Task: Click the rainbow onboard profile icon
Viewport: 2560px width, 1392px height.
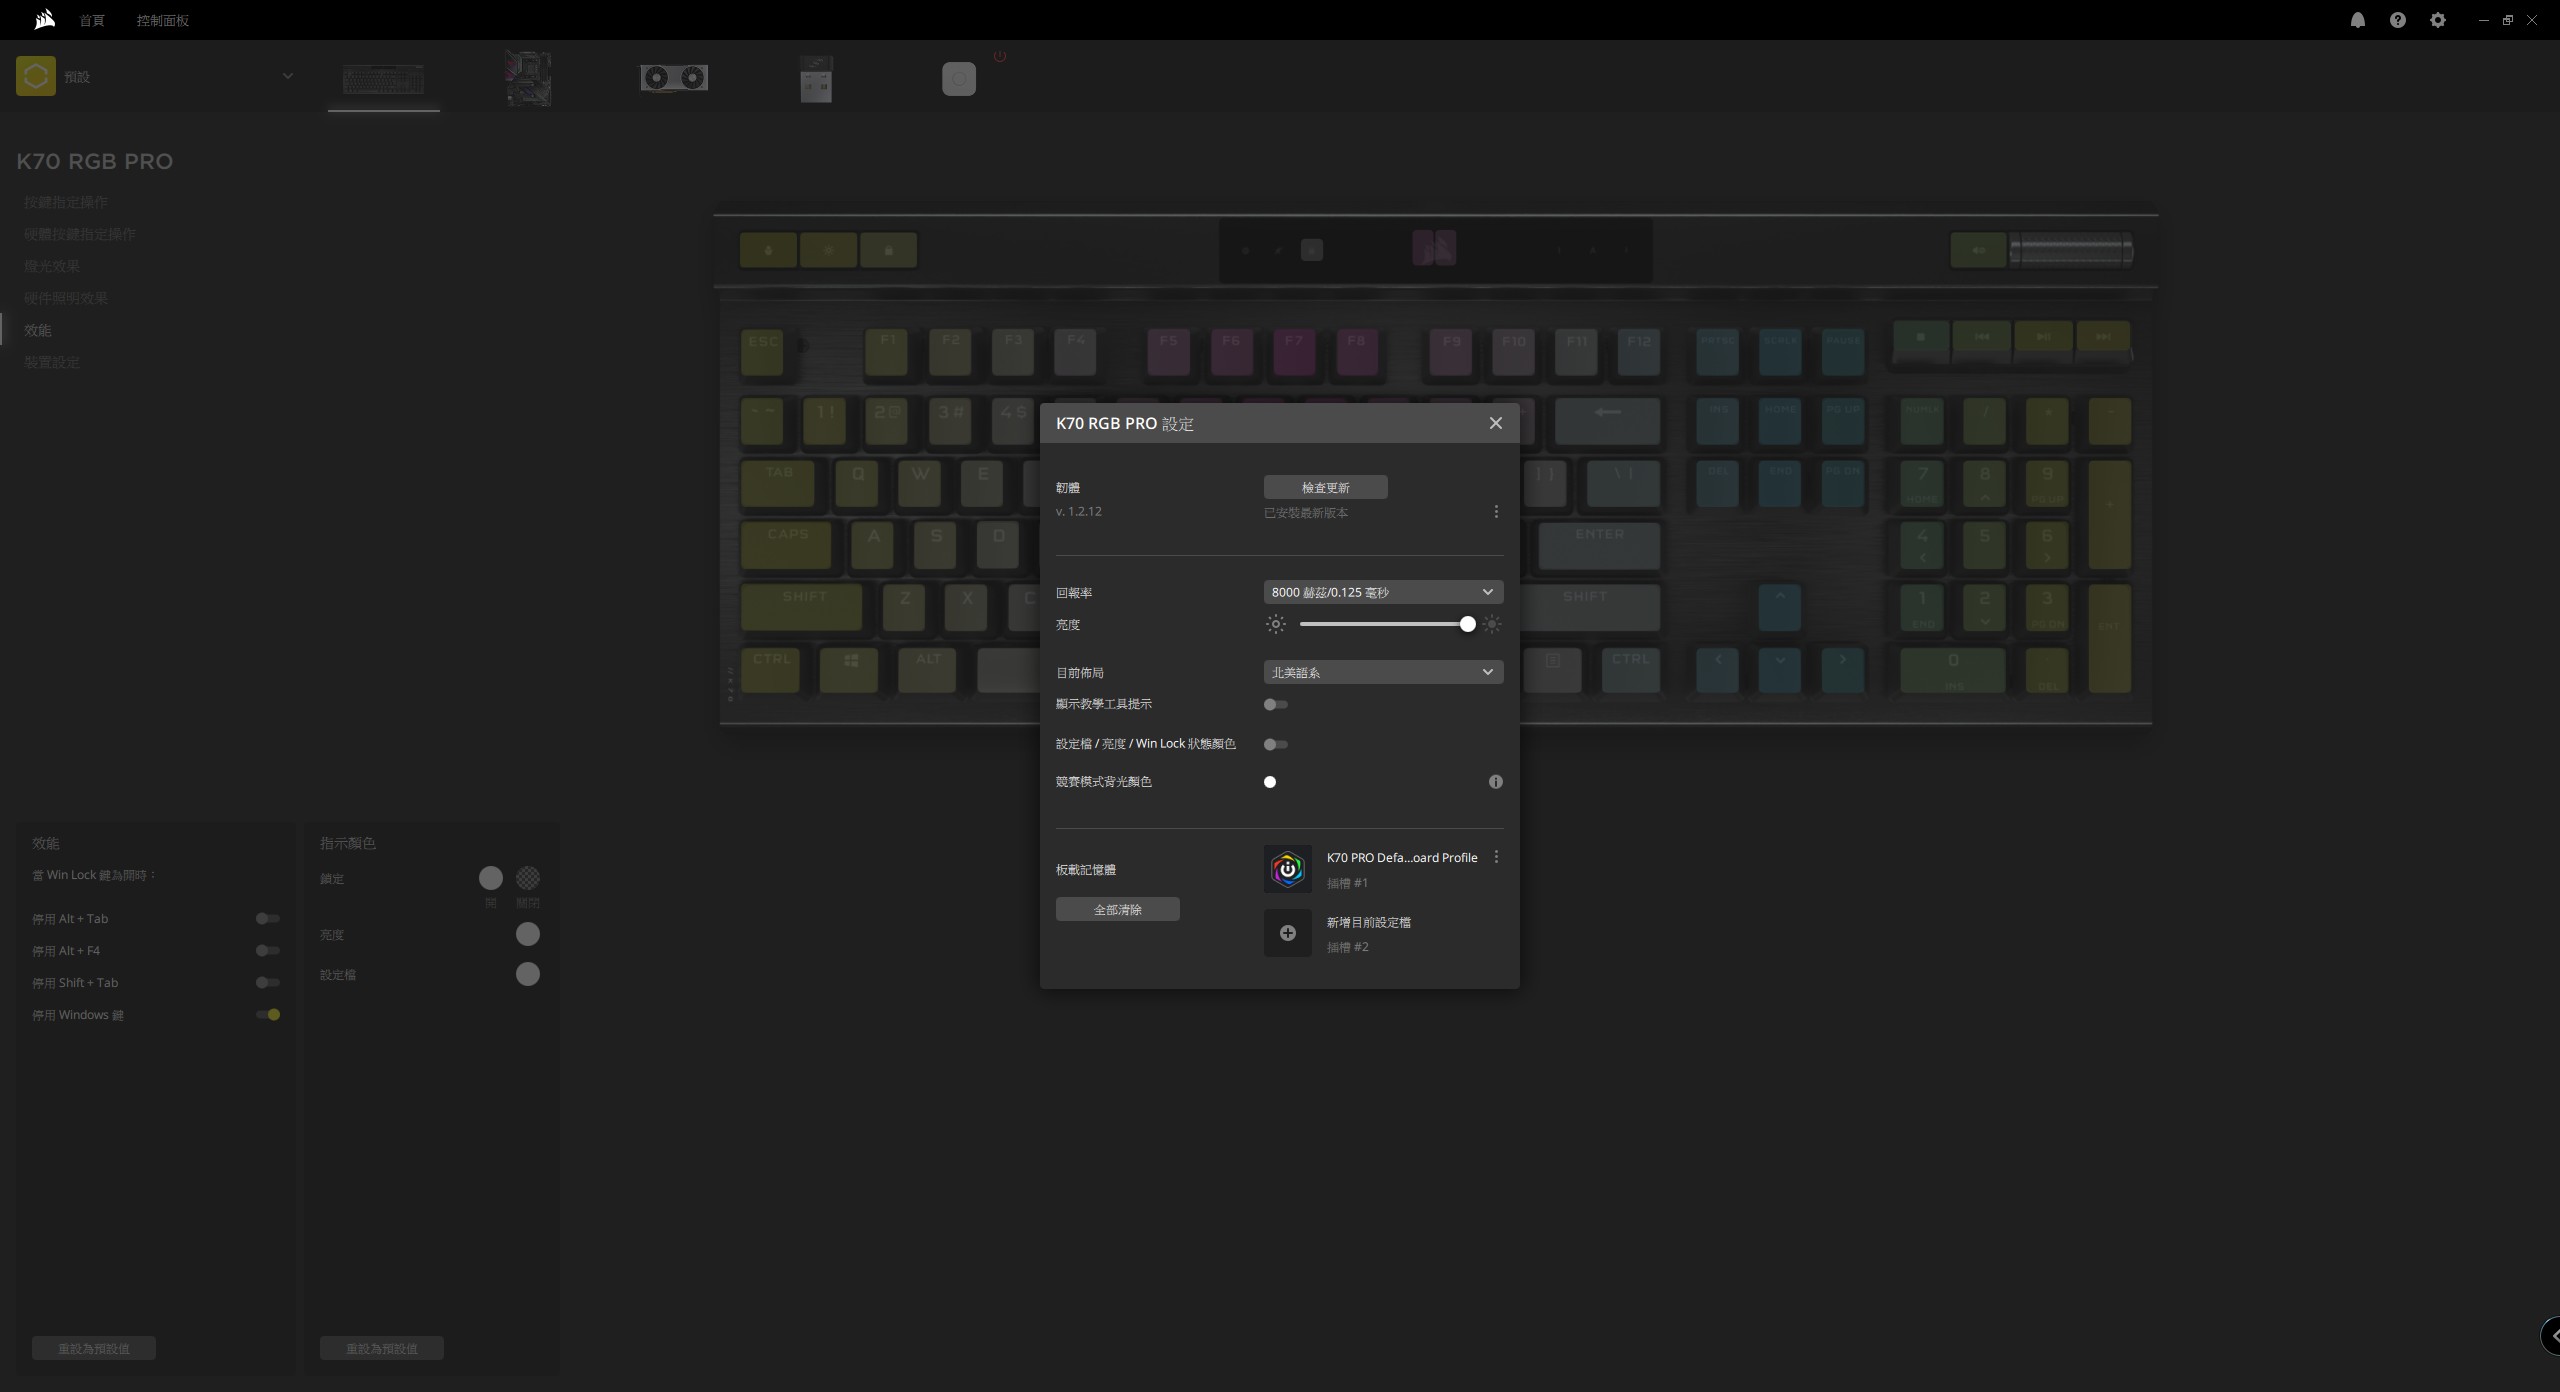Action: (1288, 869)
